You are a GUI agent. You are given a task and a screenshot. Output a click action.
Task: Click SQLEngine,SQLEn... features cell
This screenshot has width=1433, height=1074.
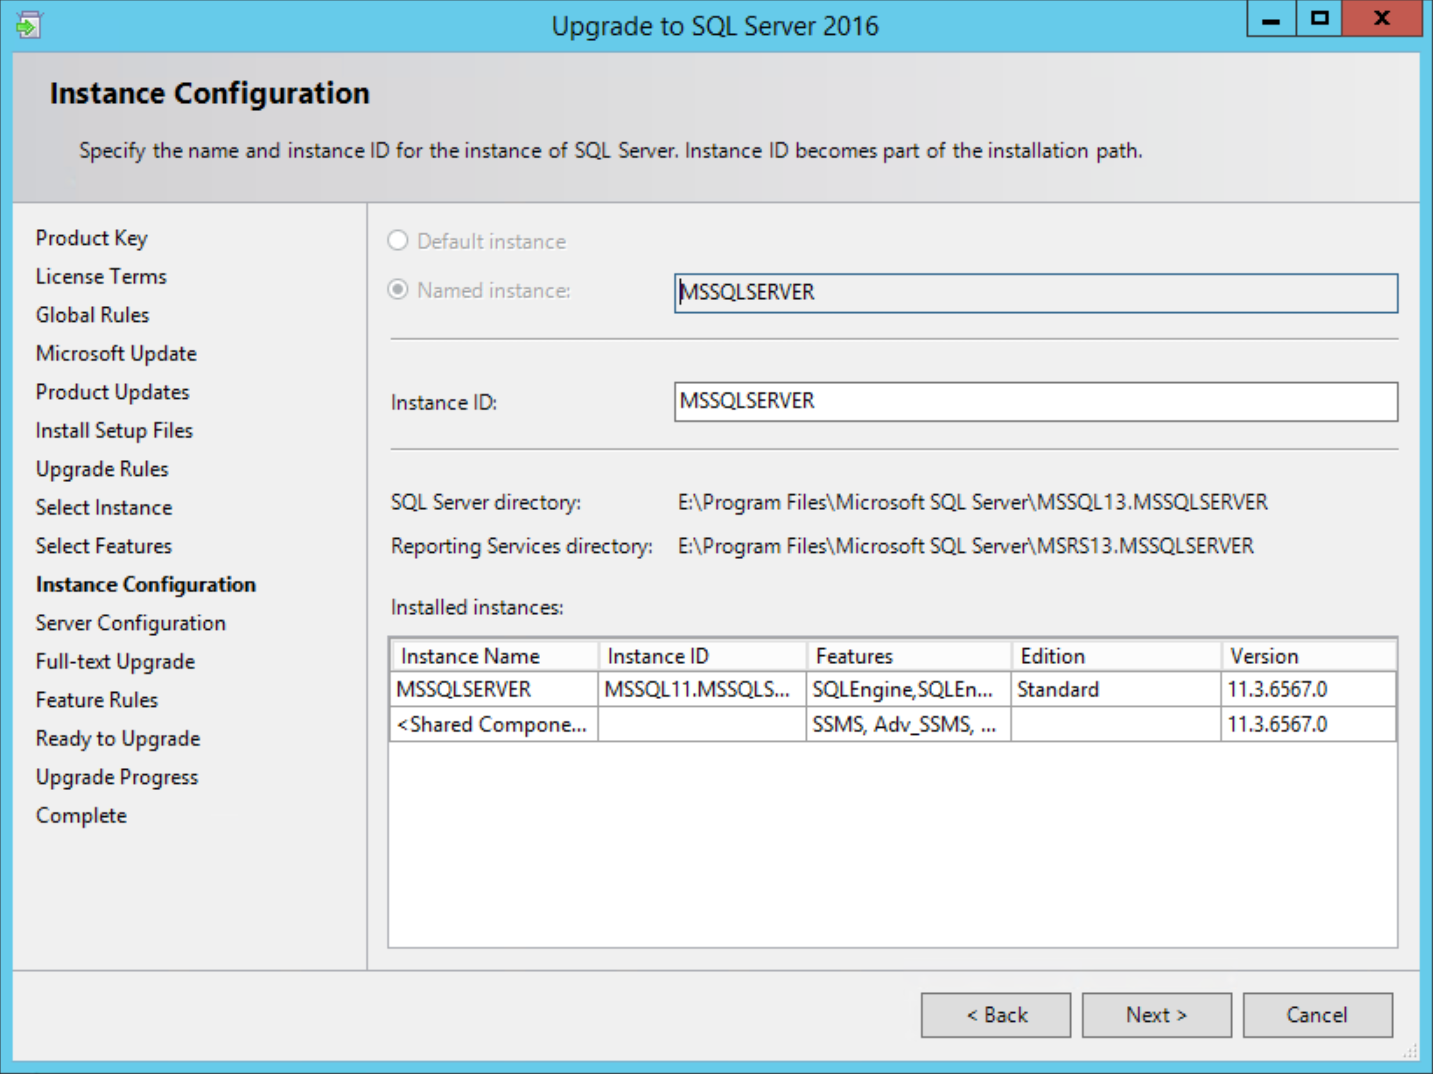point(909,689)
